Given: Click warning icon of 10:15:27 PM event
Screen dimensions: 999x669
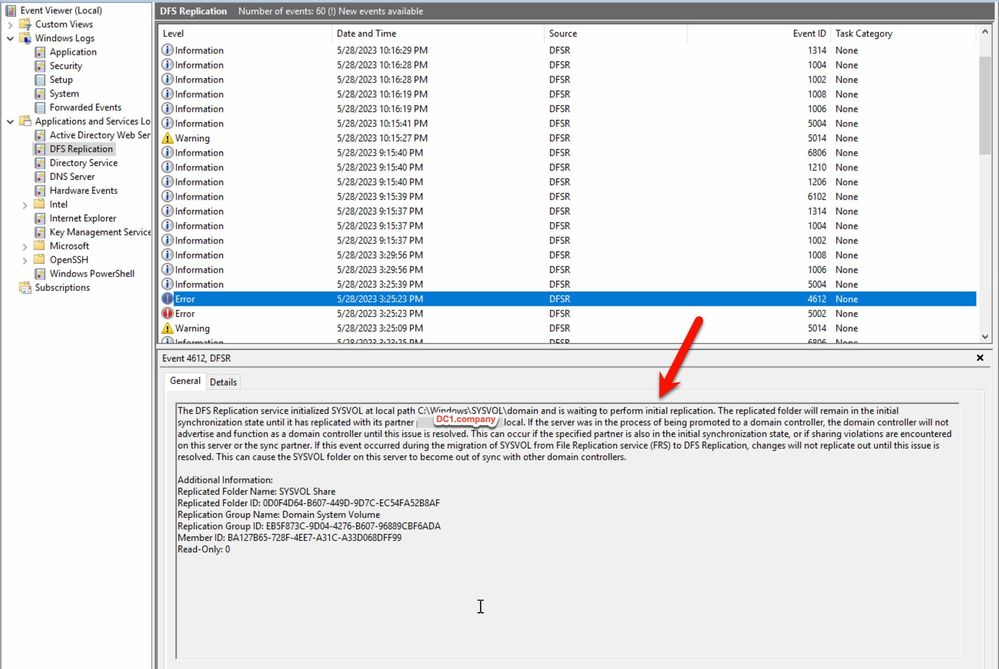Looking at the screenshot, I should point(168,138).
